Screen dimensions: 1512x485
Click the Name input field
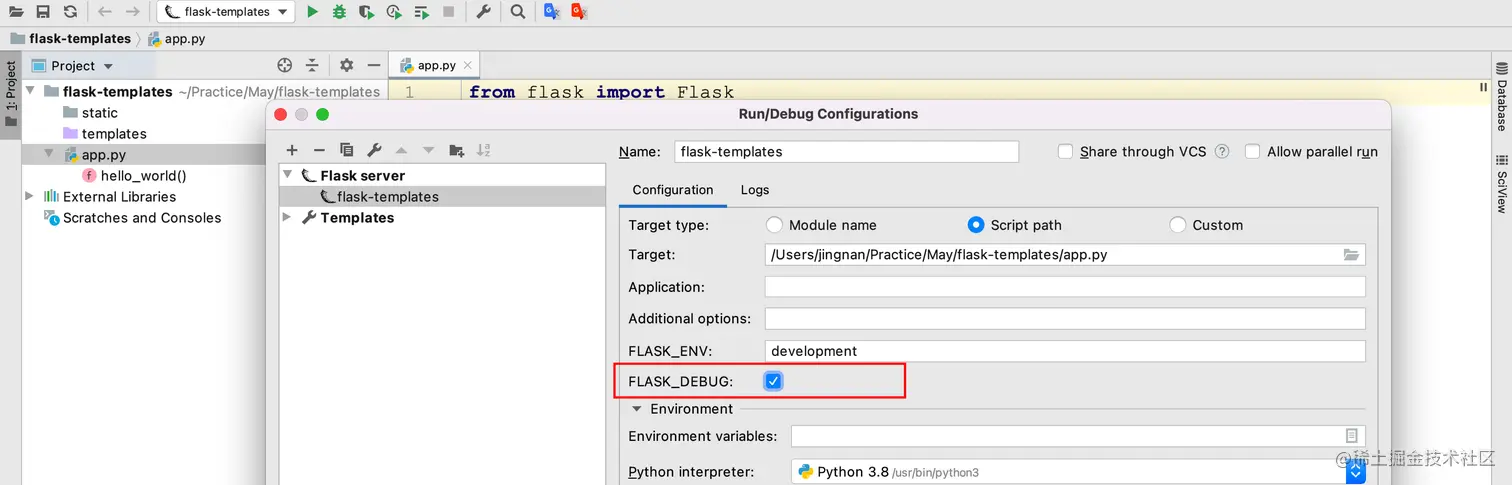click(x=847, y=152)
